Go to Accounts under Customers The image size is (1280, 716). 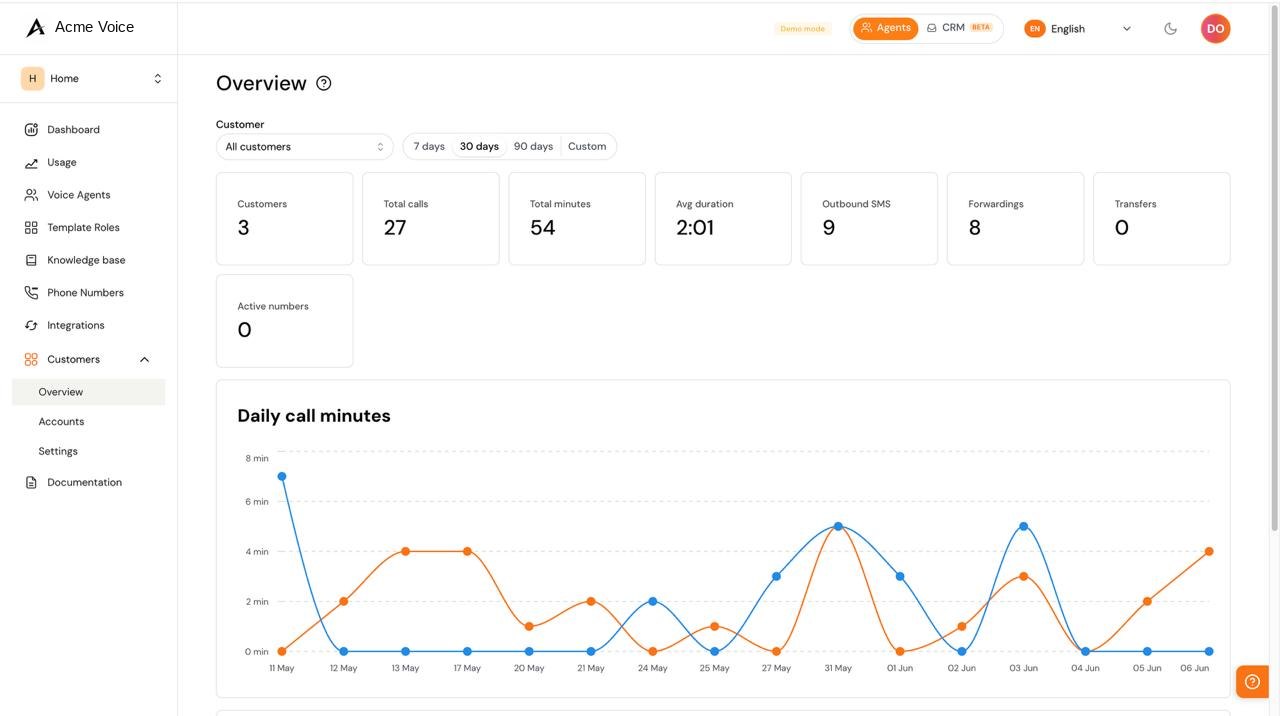pyautogui.click(x=61, y=422)
